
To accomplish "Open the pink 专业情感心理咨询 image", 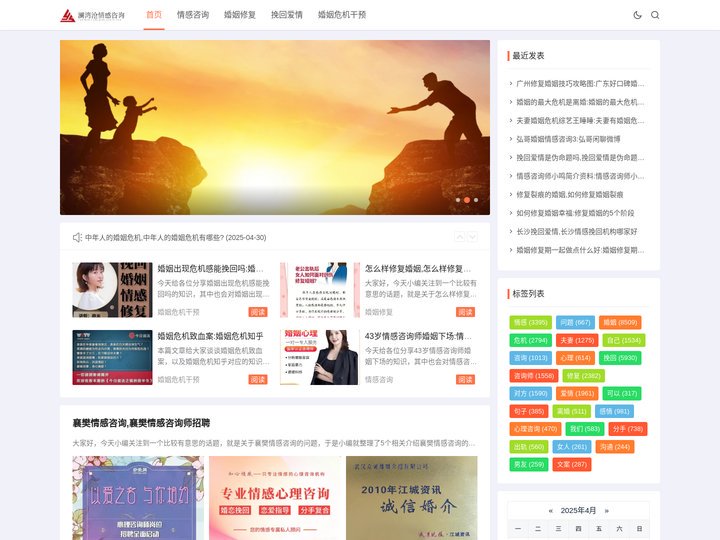I will (x=275, y=498).
